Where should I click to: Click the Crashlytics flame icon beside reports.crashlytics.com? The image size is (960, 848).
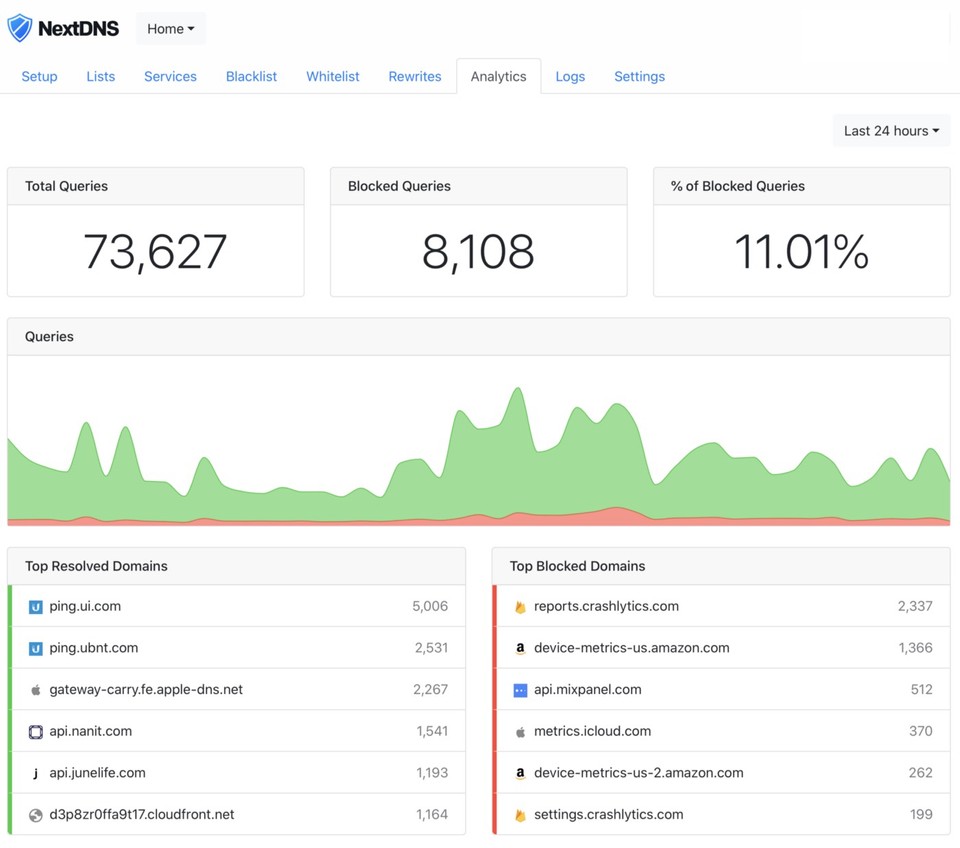(x=520, y=606)
